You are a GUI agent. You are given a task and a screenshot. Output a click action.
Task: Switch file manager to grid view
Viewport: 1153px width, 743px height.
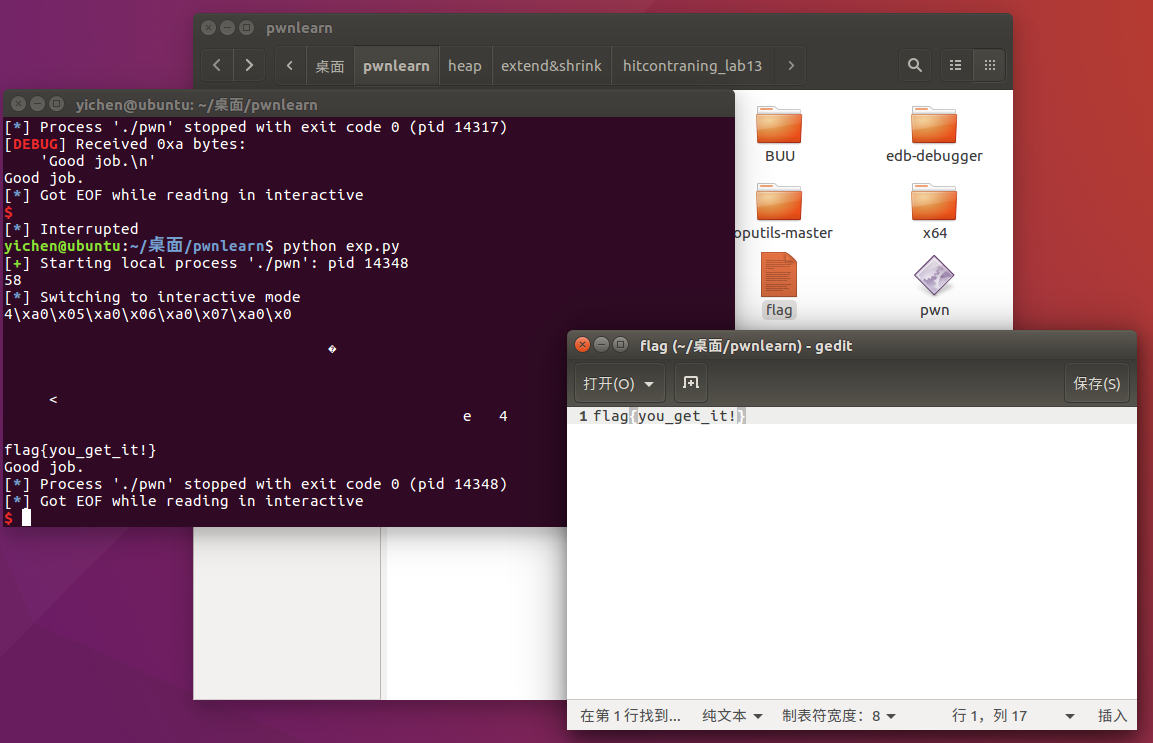tap(990, 65)
